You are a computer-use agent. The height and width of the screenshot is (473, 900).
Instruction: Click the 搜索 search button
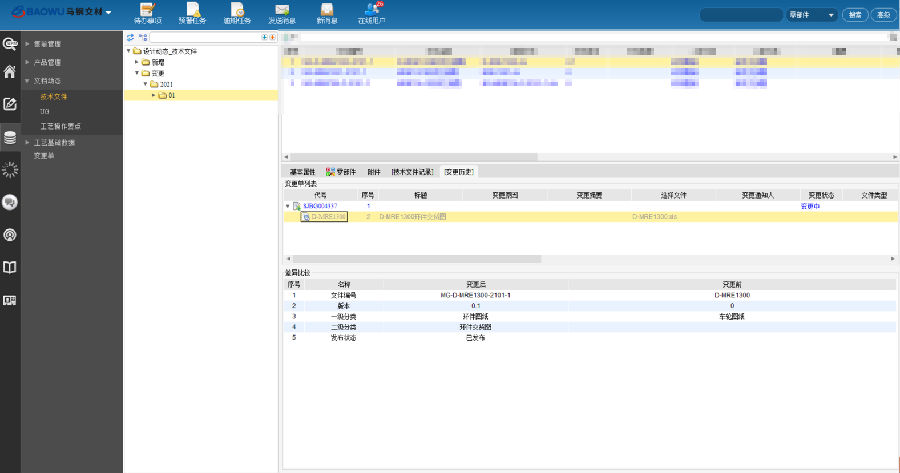click(x=855, y=15)
